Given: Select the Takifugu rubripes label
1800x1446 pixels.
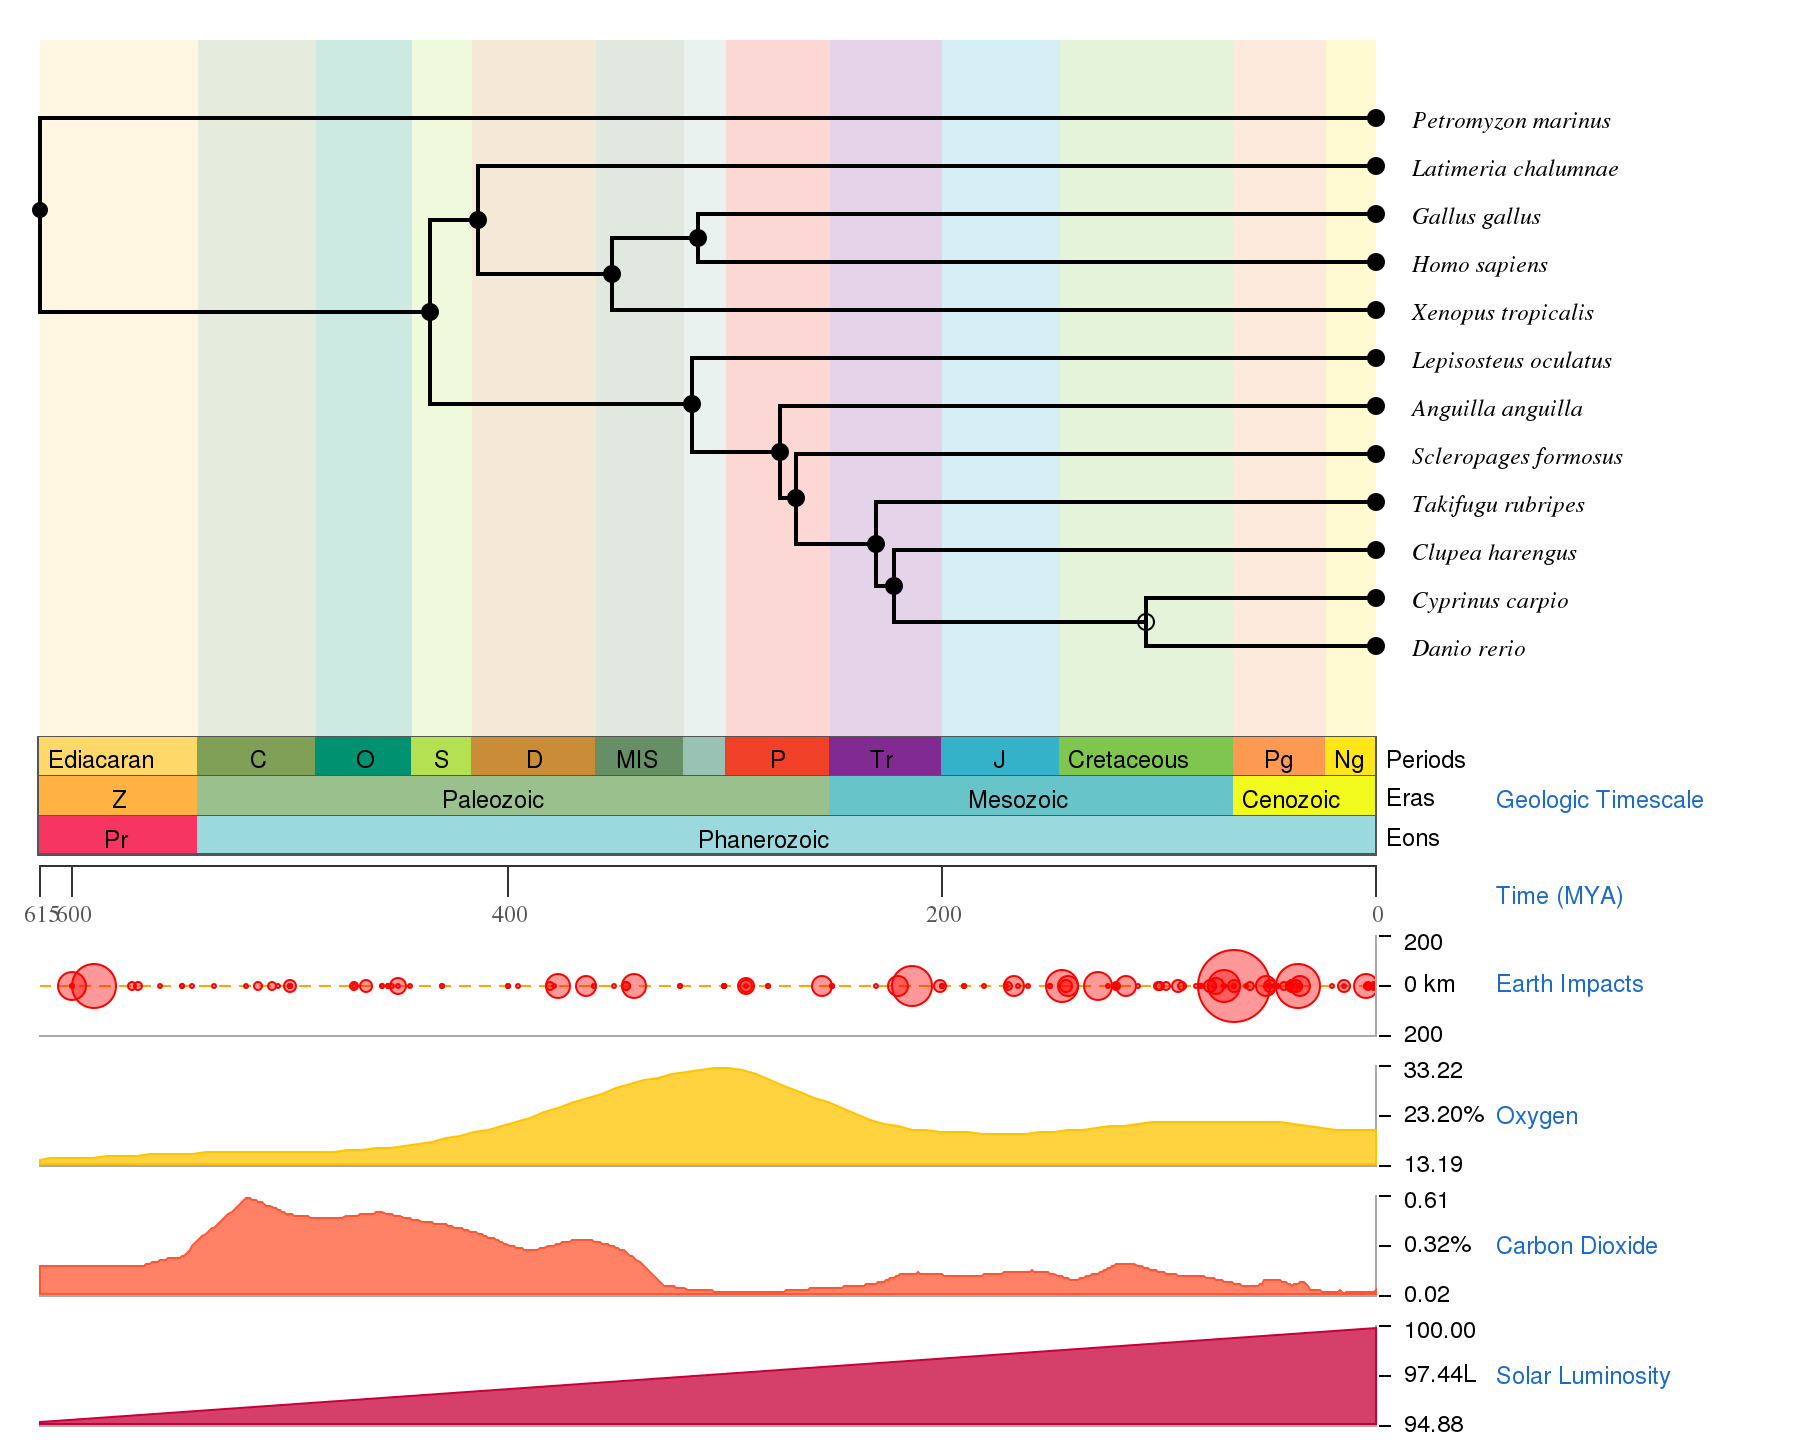Looking at the screenshot, I should click(x=1498, y=505).
